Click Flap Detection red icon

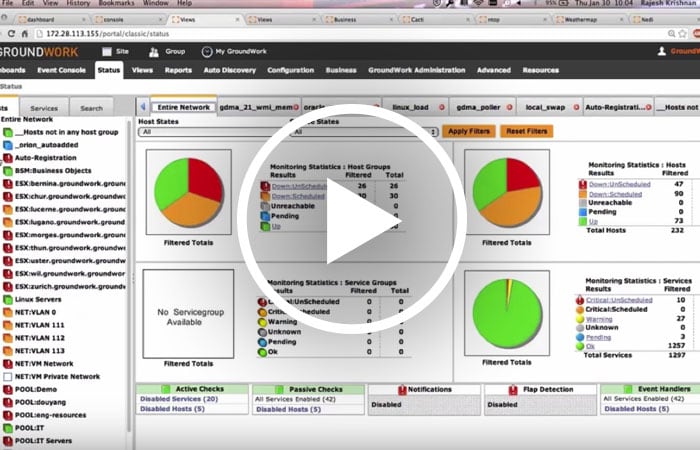tap(512, 390)
